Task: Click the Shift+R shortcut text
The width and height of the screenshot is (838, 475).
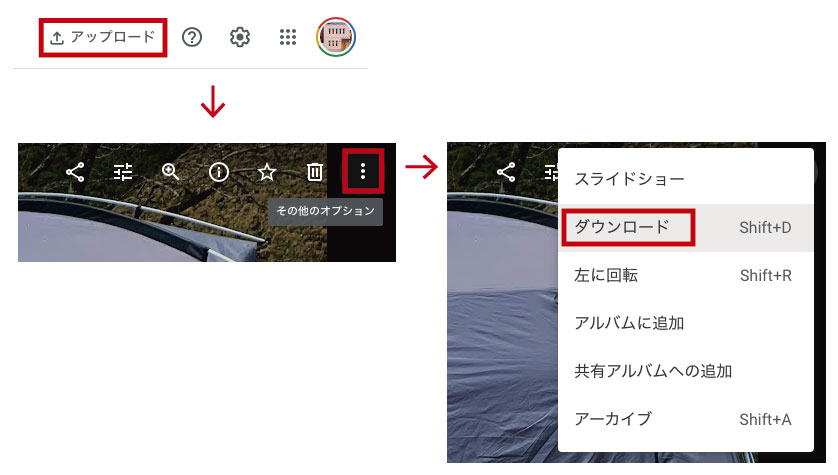Action: pos(765,276)
